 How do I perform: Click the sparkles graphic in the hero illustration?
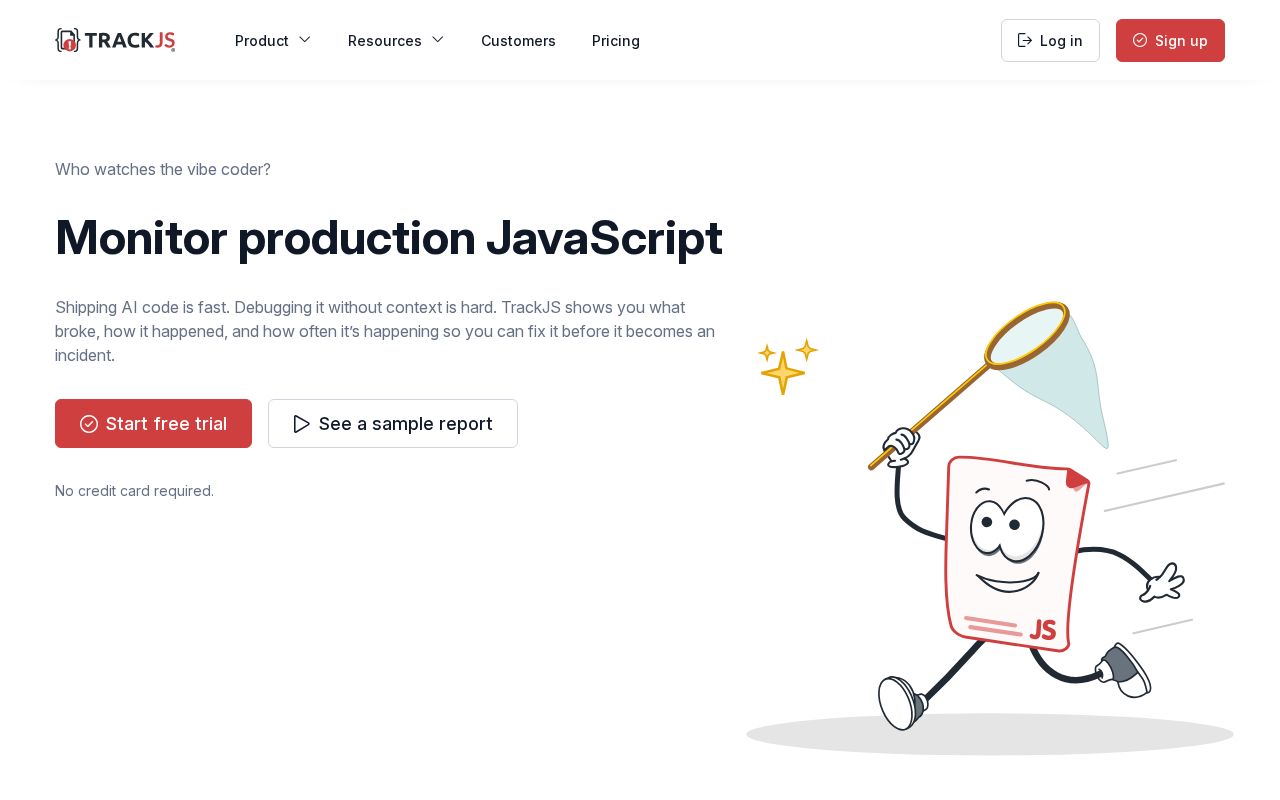click(x=788, y=366)
